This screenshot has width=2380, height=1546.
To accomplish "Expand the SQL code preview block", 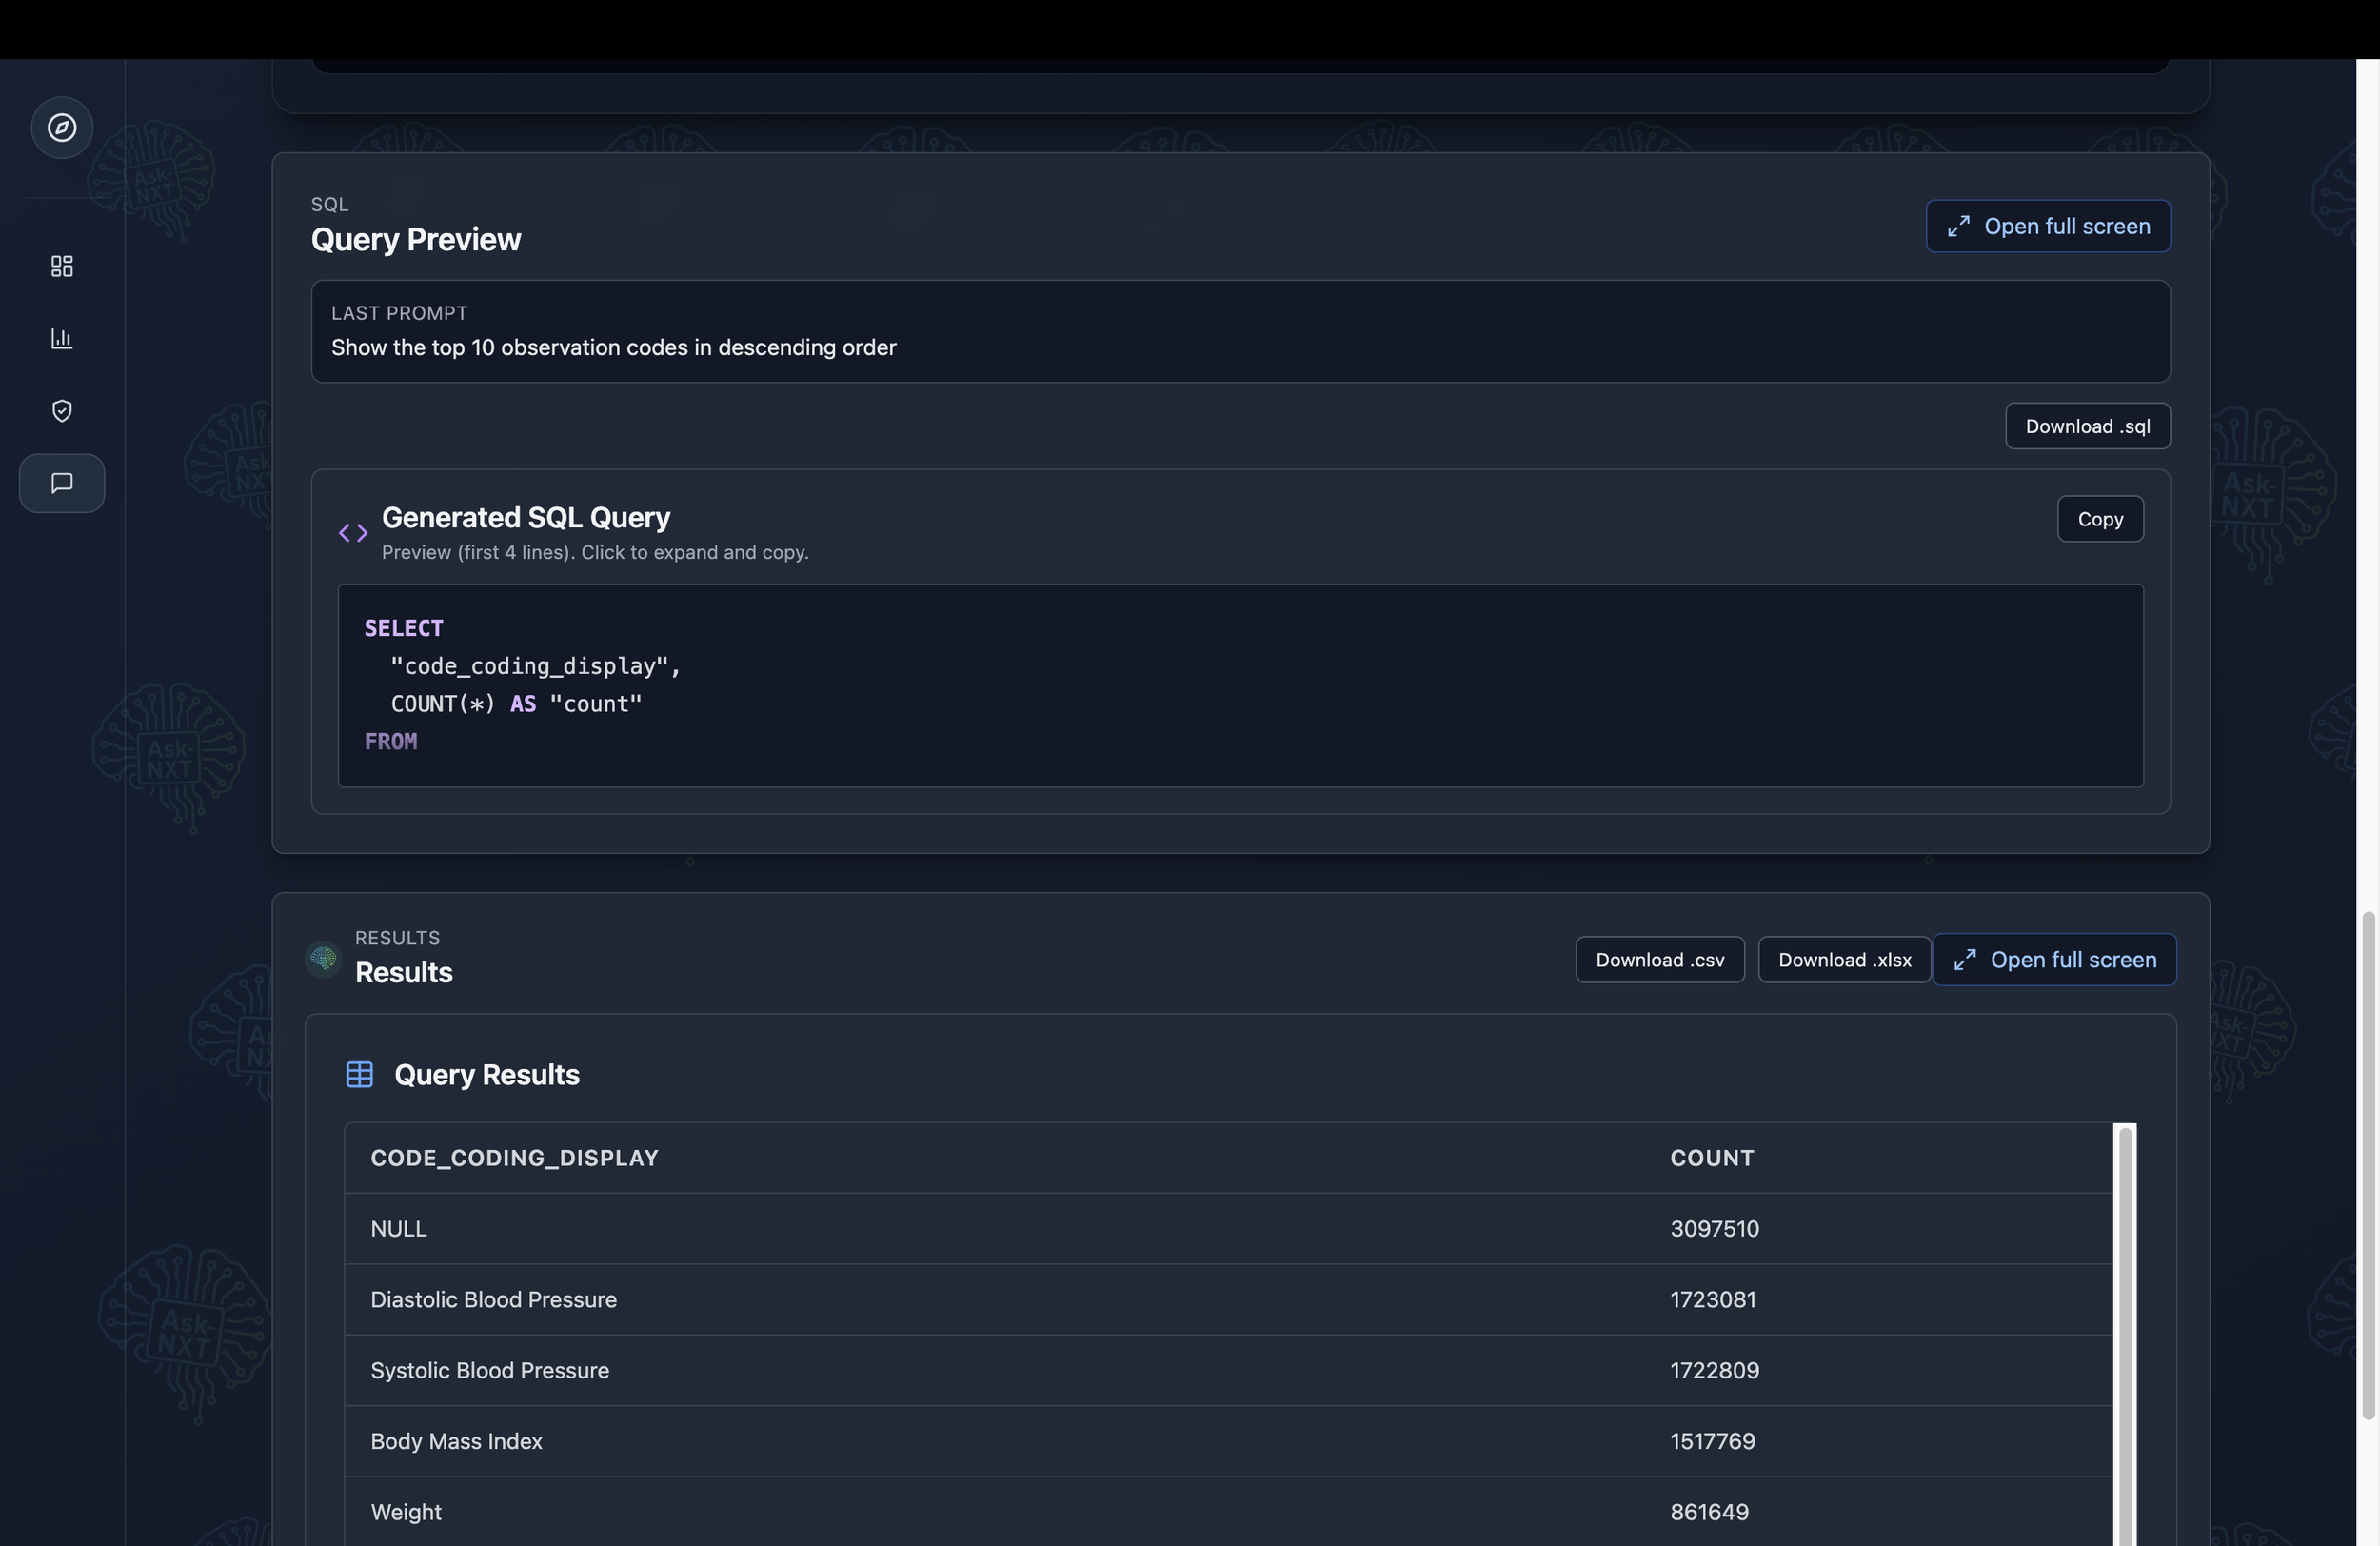I will [1240, 685].
